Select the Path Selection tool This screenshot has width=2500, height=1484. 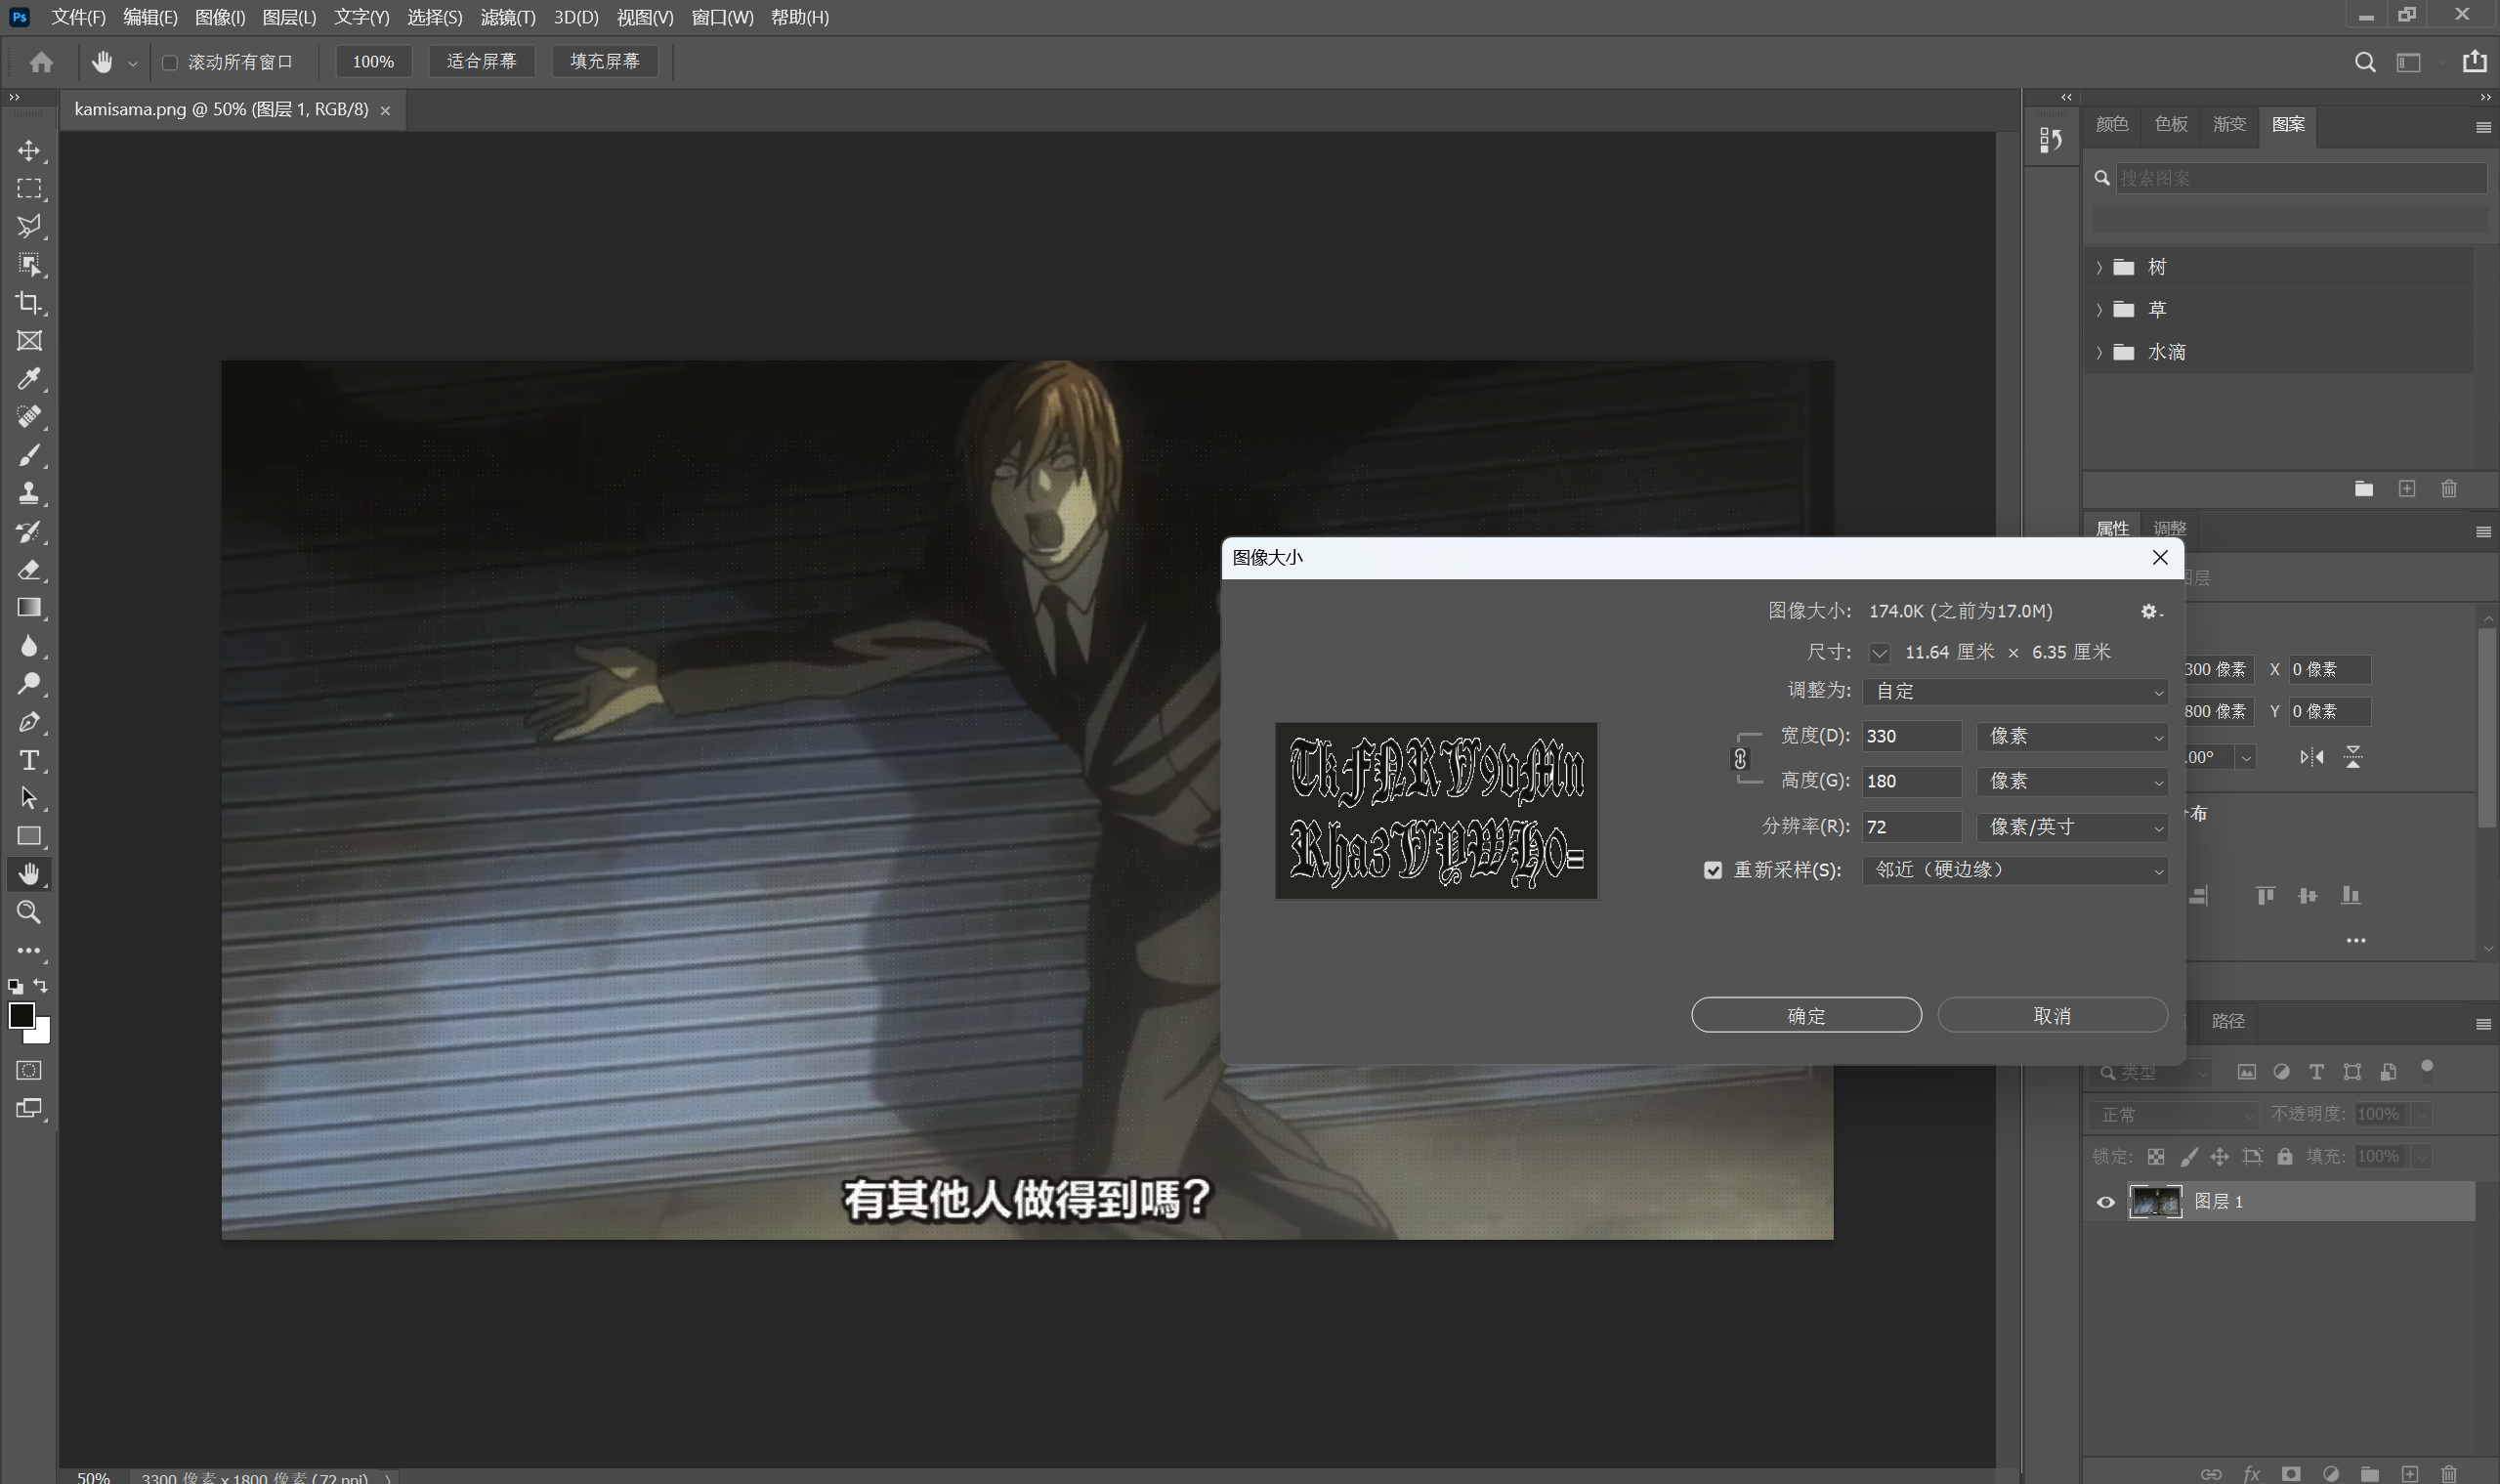point(29,798)
